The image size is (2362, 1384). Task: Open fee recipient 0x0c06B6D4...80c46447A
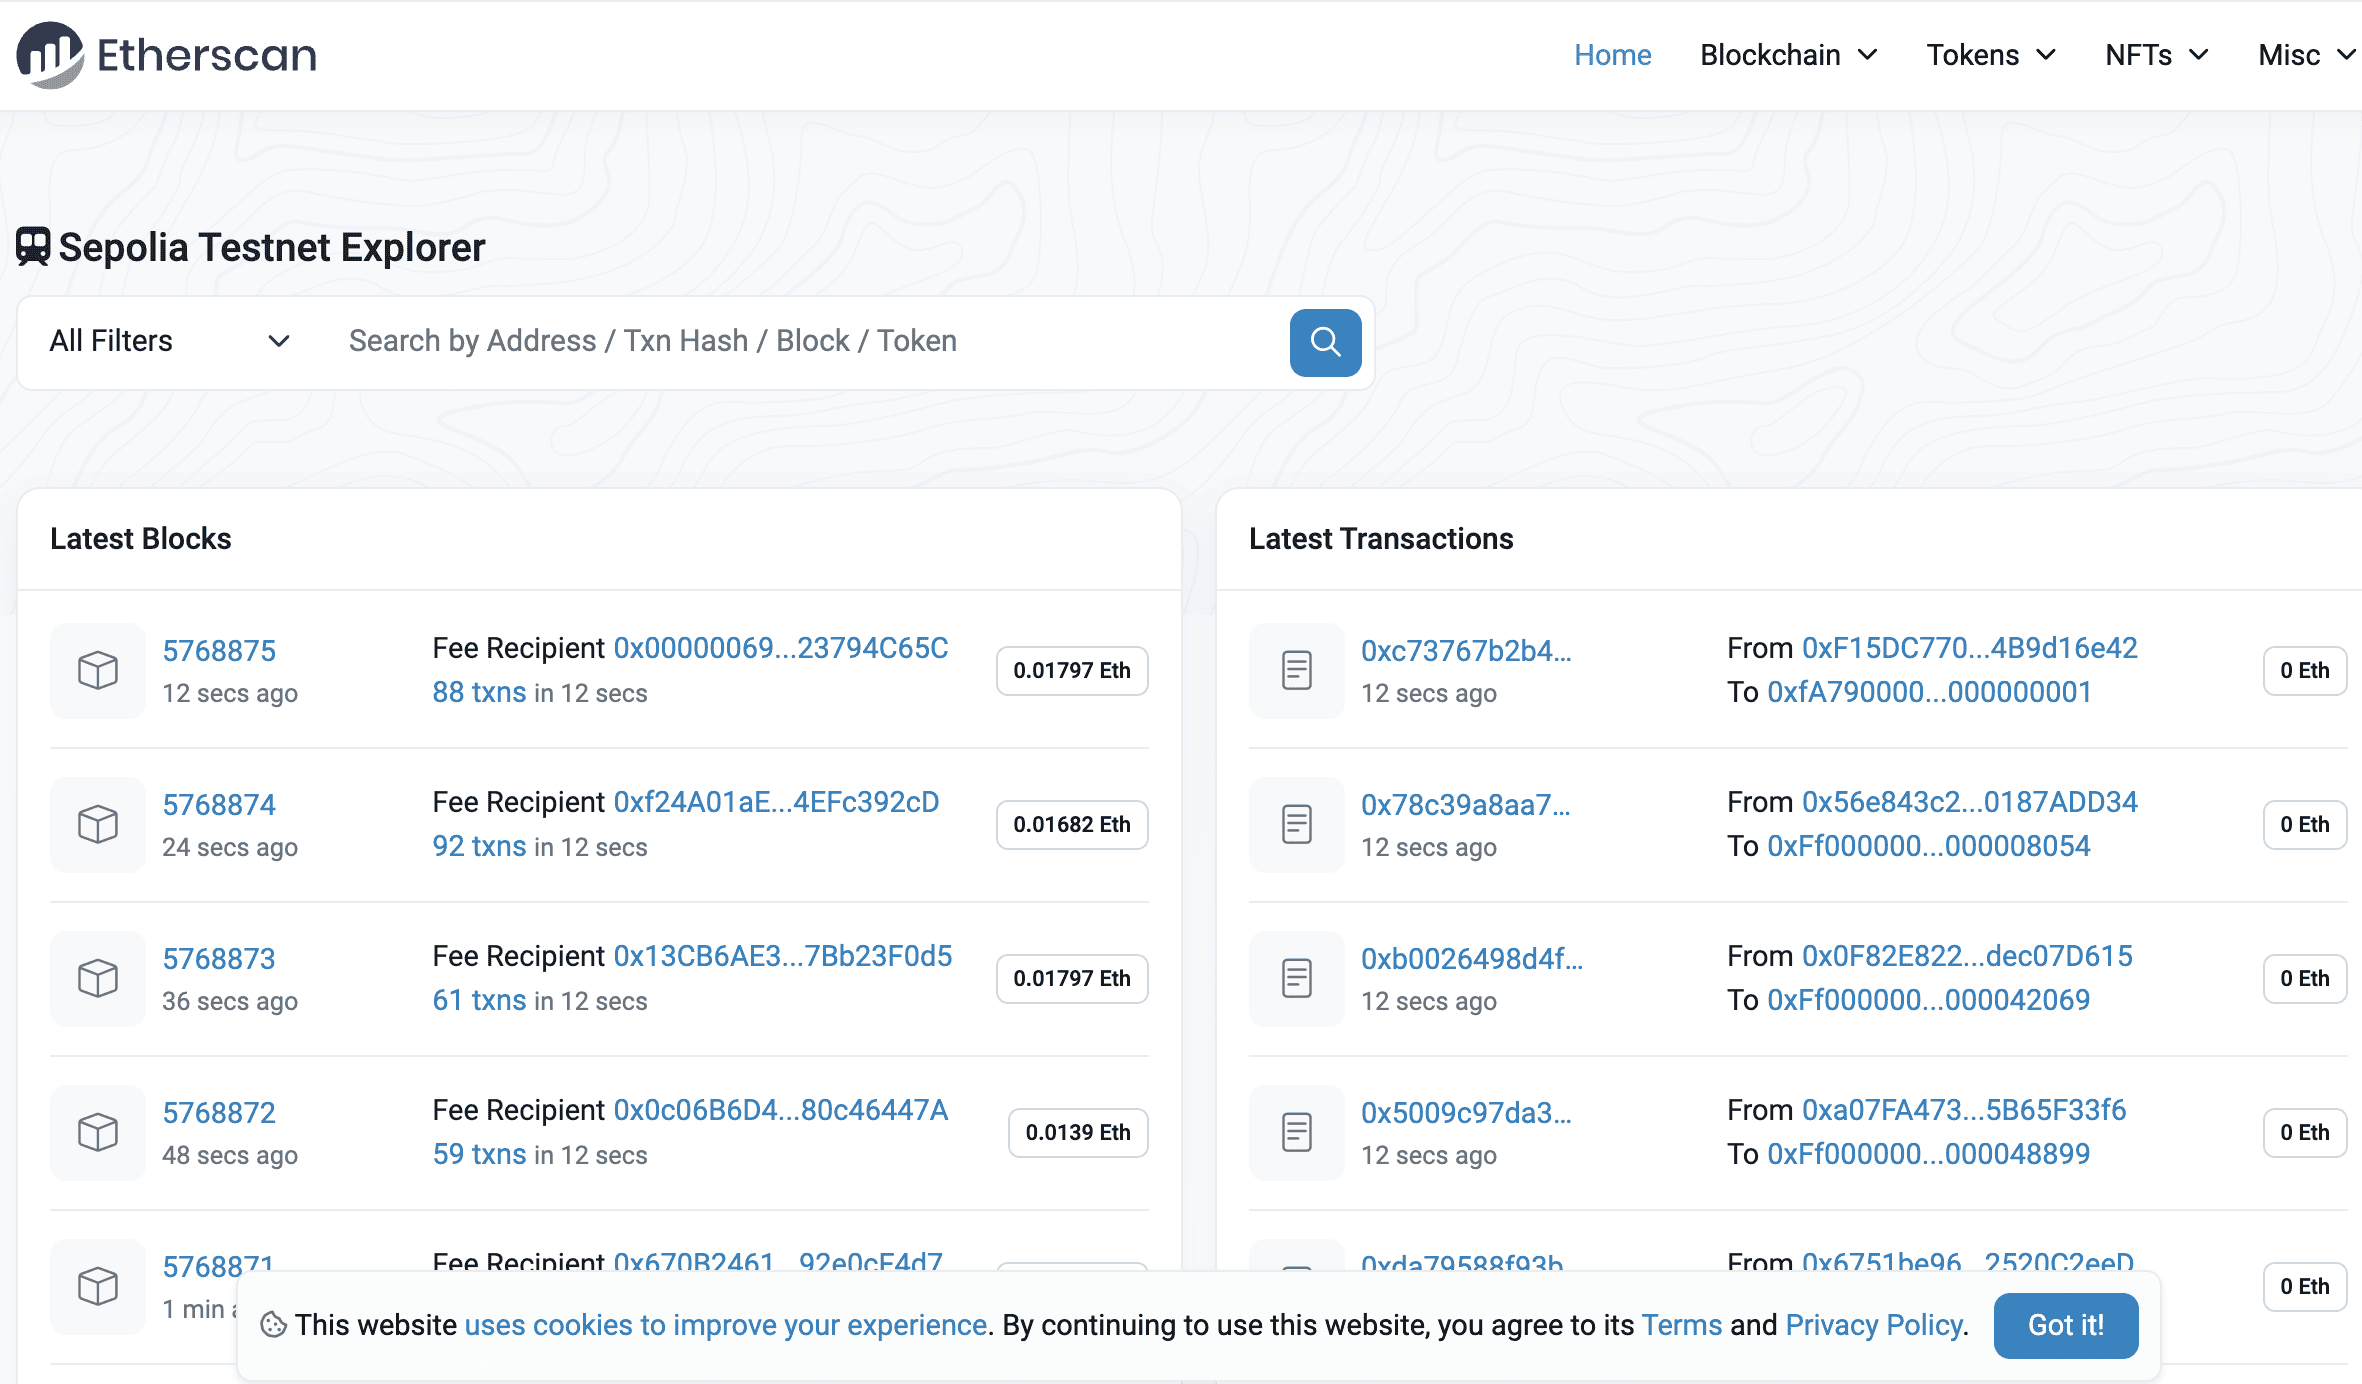pos(781,1110)
